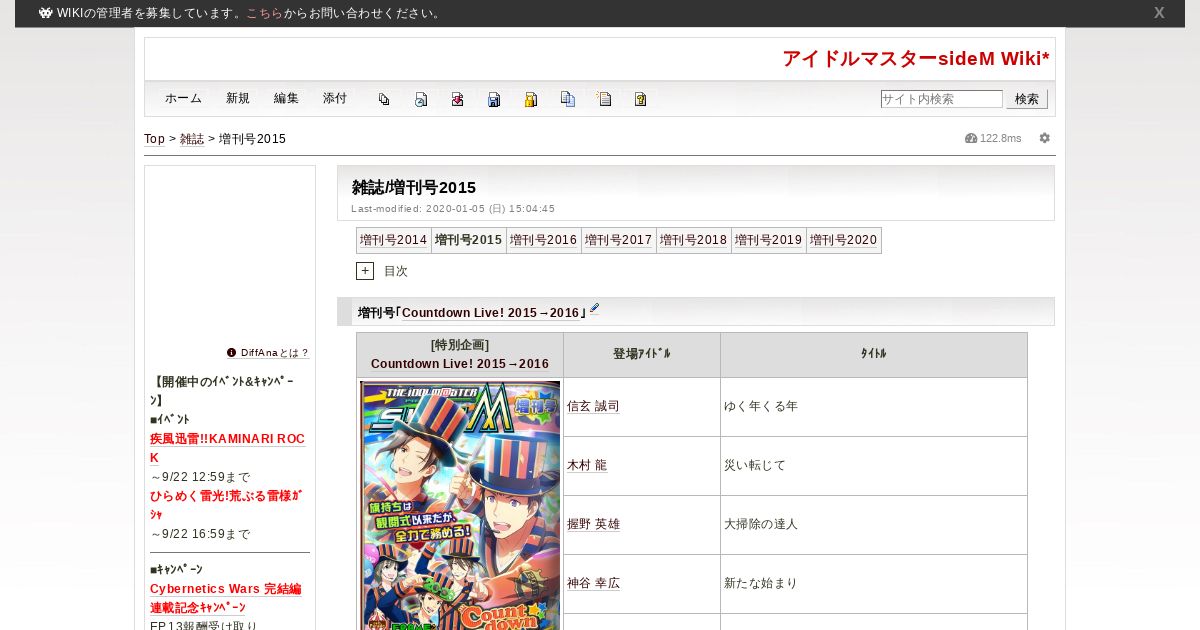Click the blue floppy disk save icon
This screenshot has height=630, width=1200.
click(x=494, y=99)
